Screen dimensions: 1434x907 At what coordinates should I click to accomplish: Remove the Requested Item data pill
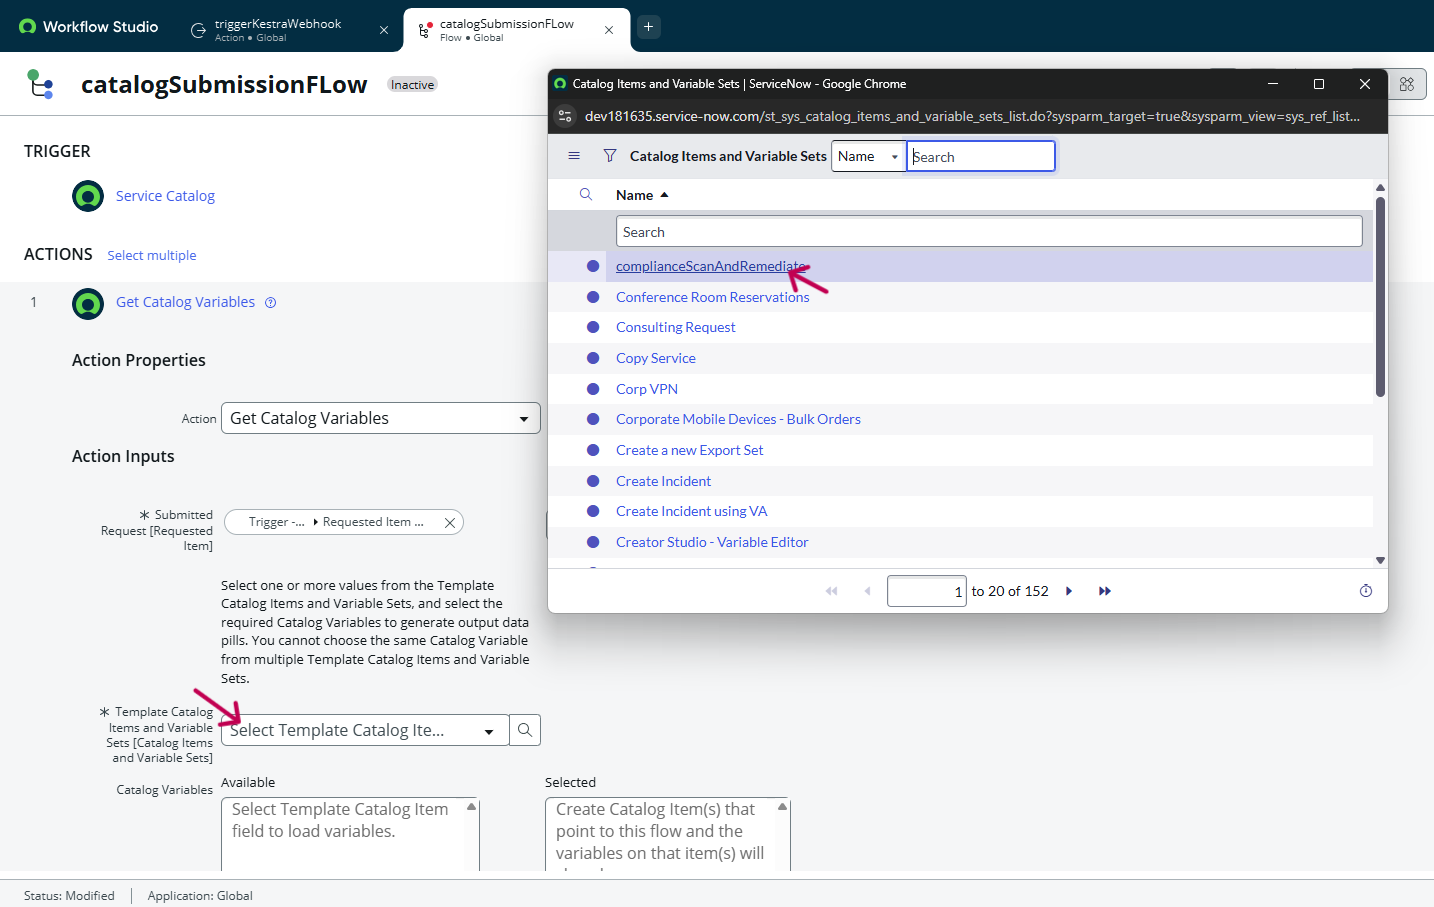[x=450, y=522]
